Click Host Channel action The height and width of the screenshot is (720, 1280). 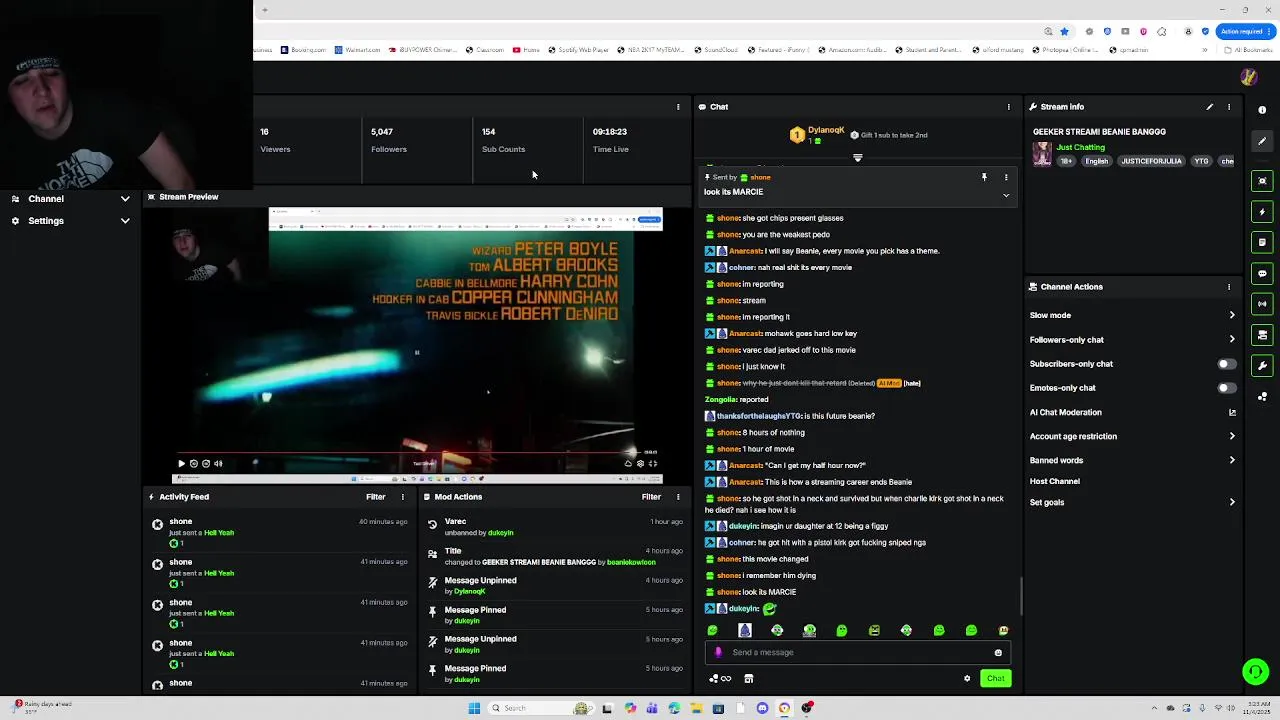1055,481
